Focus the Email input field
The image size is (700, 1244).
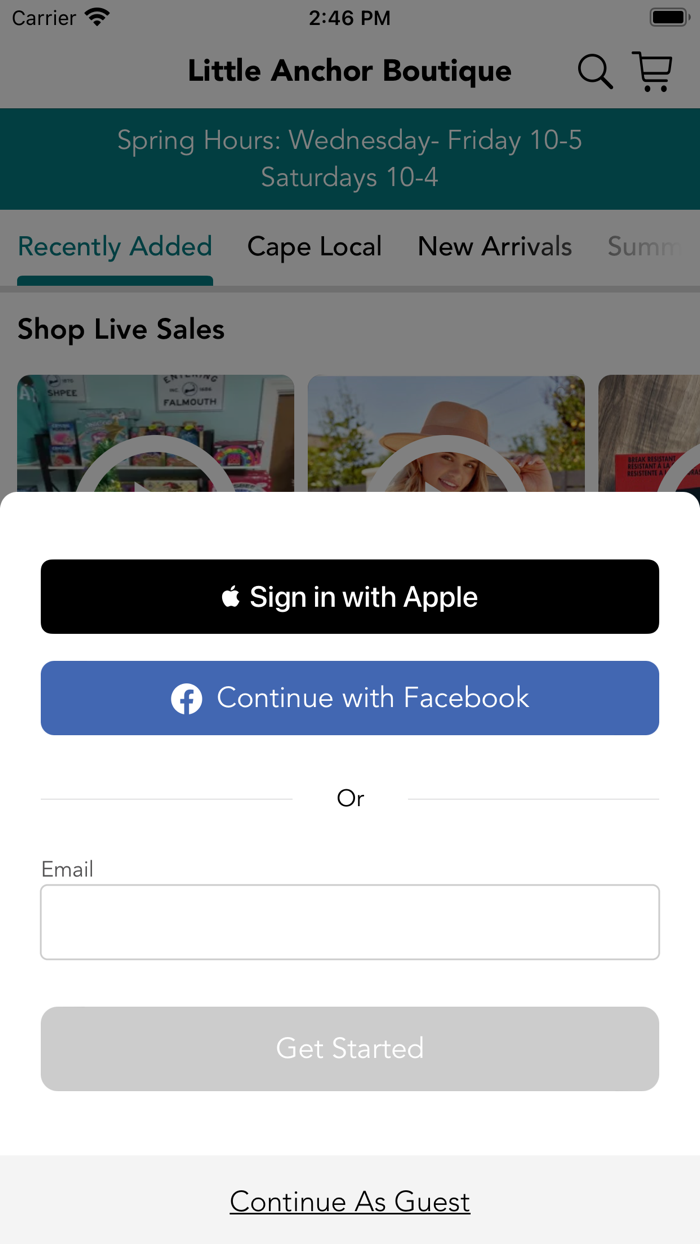[350, 922]
